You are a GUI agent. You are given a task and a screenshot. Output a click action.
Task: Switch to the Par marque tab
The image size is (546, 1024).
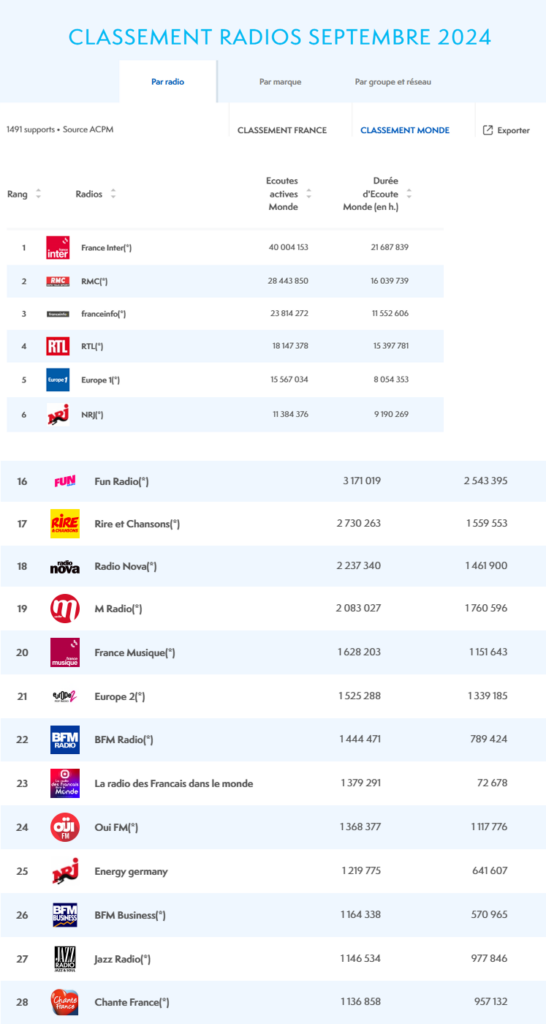[x=280, y=82]
